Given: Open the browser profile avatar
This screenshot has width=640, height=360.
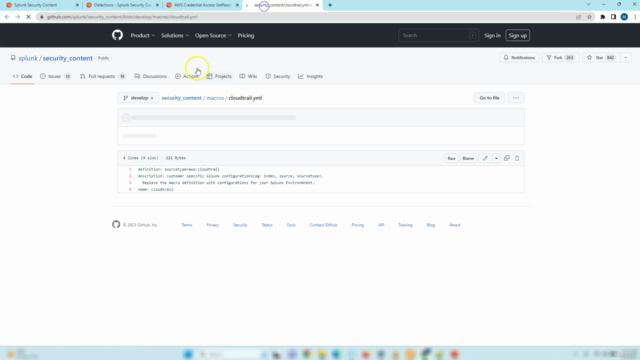Looking at the screenshot, I should pyautogui.click(x=624, y=17).
